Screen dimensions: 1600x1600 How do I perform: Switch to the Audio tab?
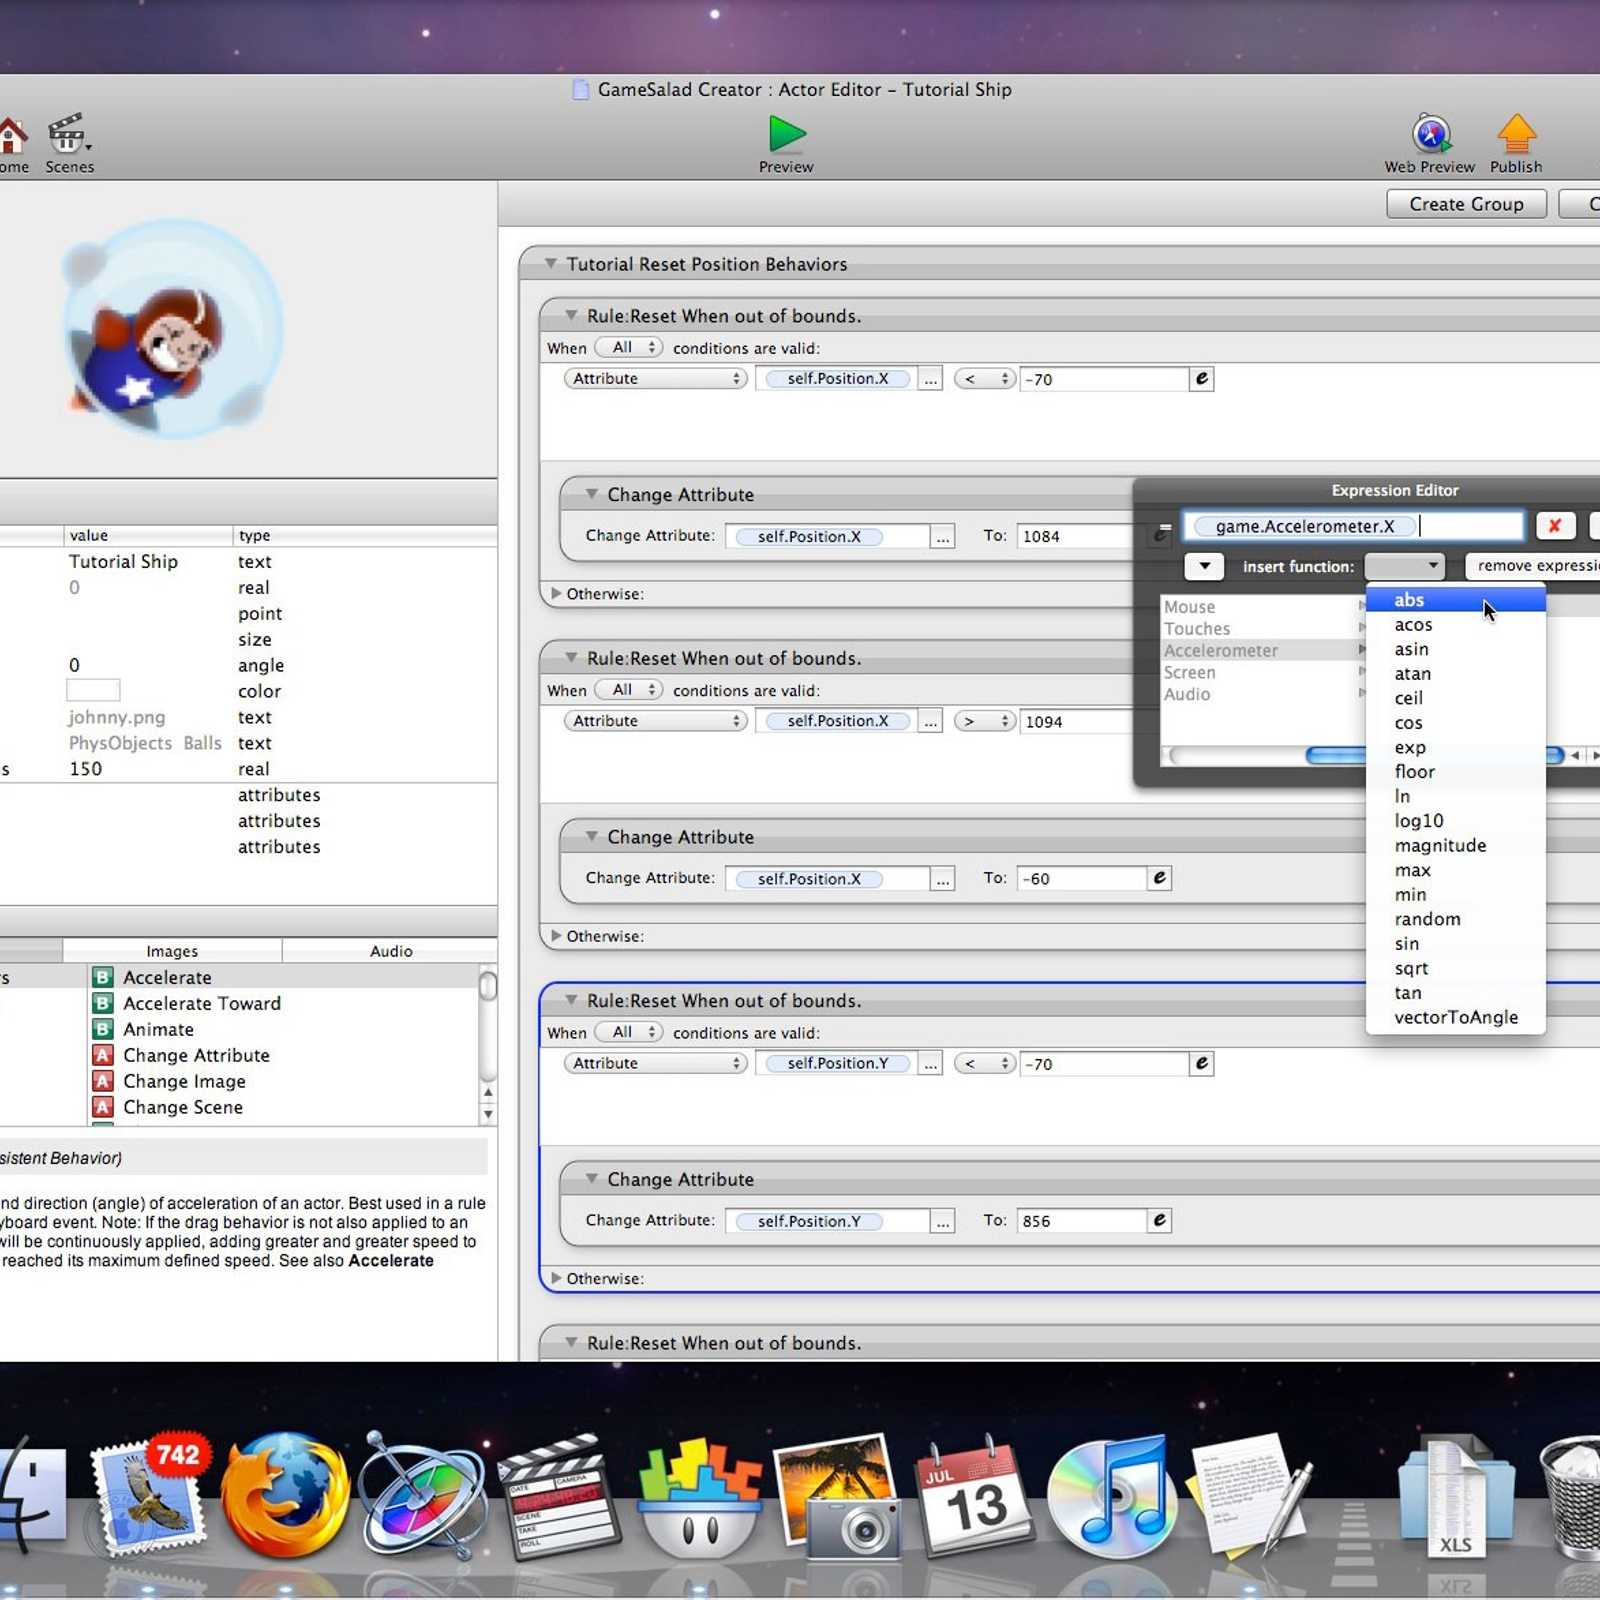391,951
